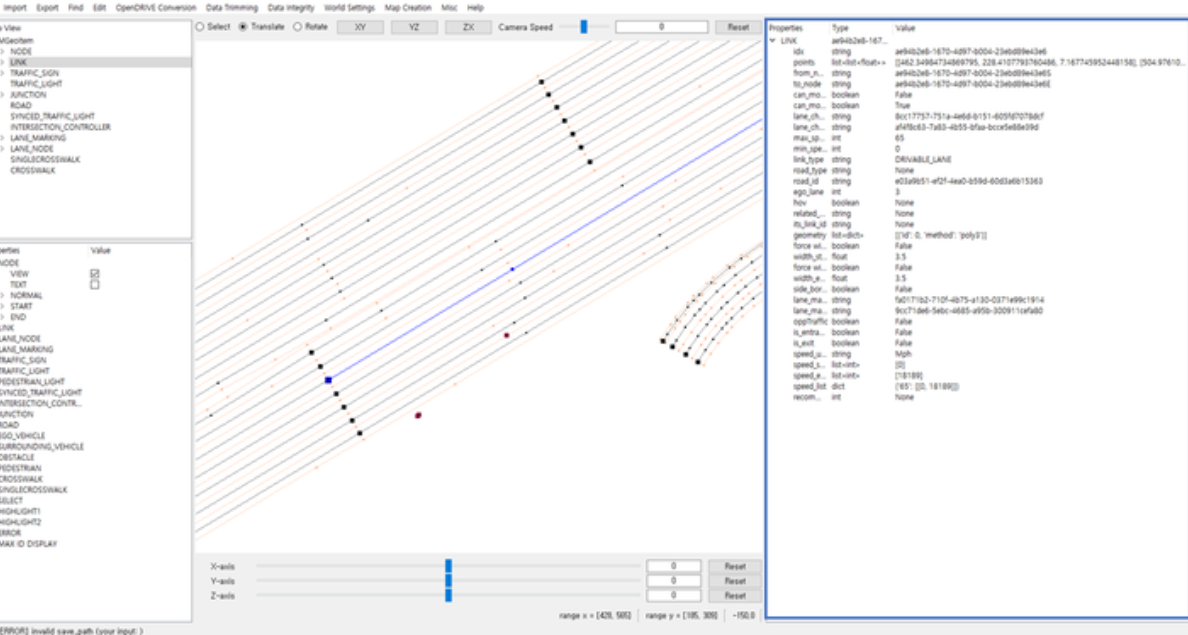Uncheck the NODE VIEW checkbox
The image size is (1188, 635).
[x=95, y=273]
